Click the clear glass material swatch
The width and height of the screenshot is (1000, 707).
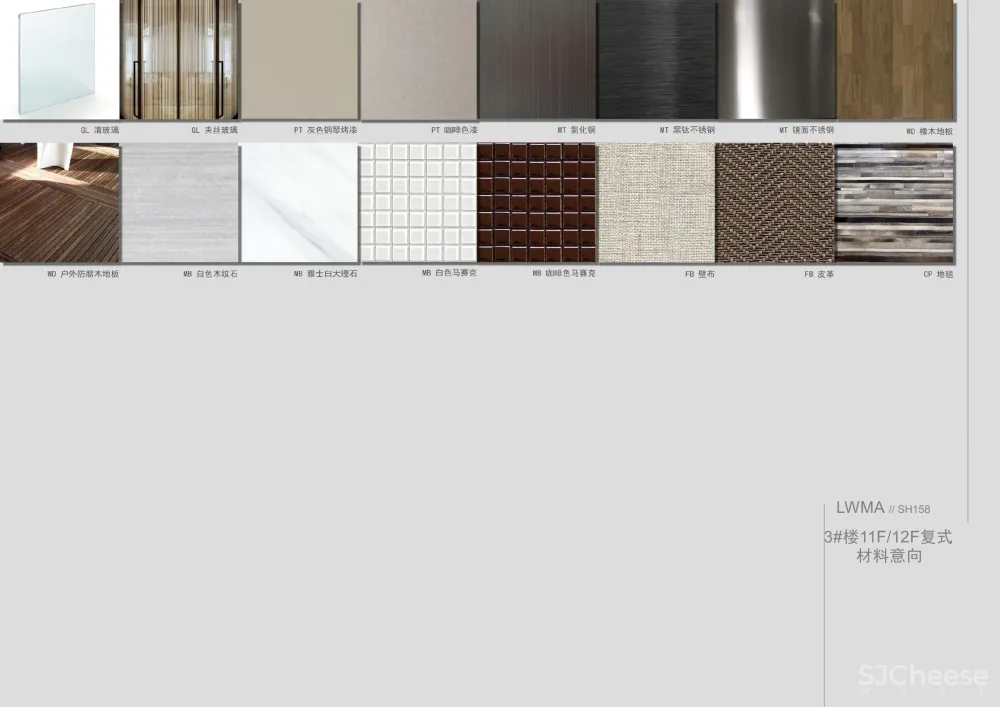(x=59, y=60)
